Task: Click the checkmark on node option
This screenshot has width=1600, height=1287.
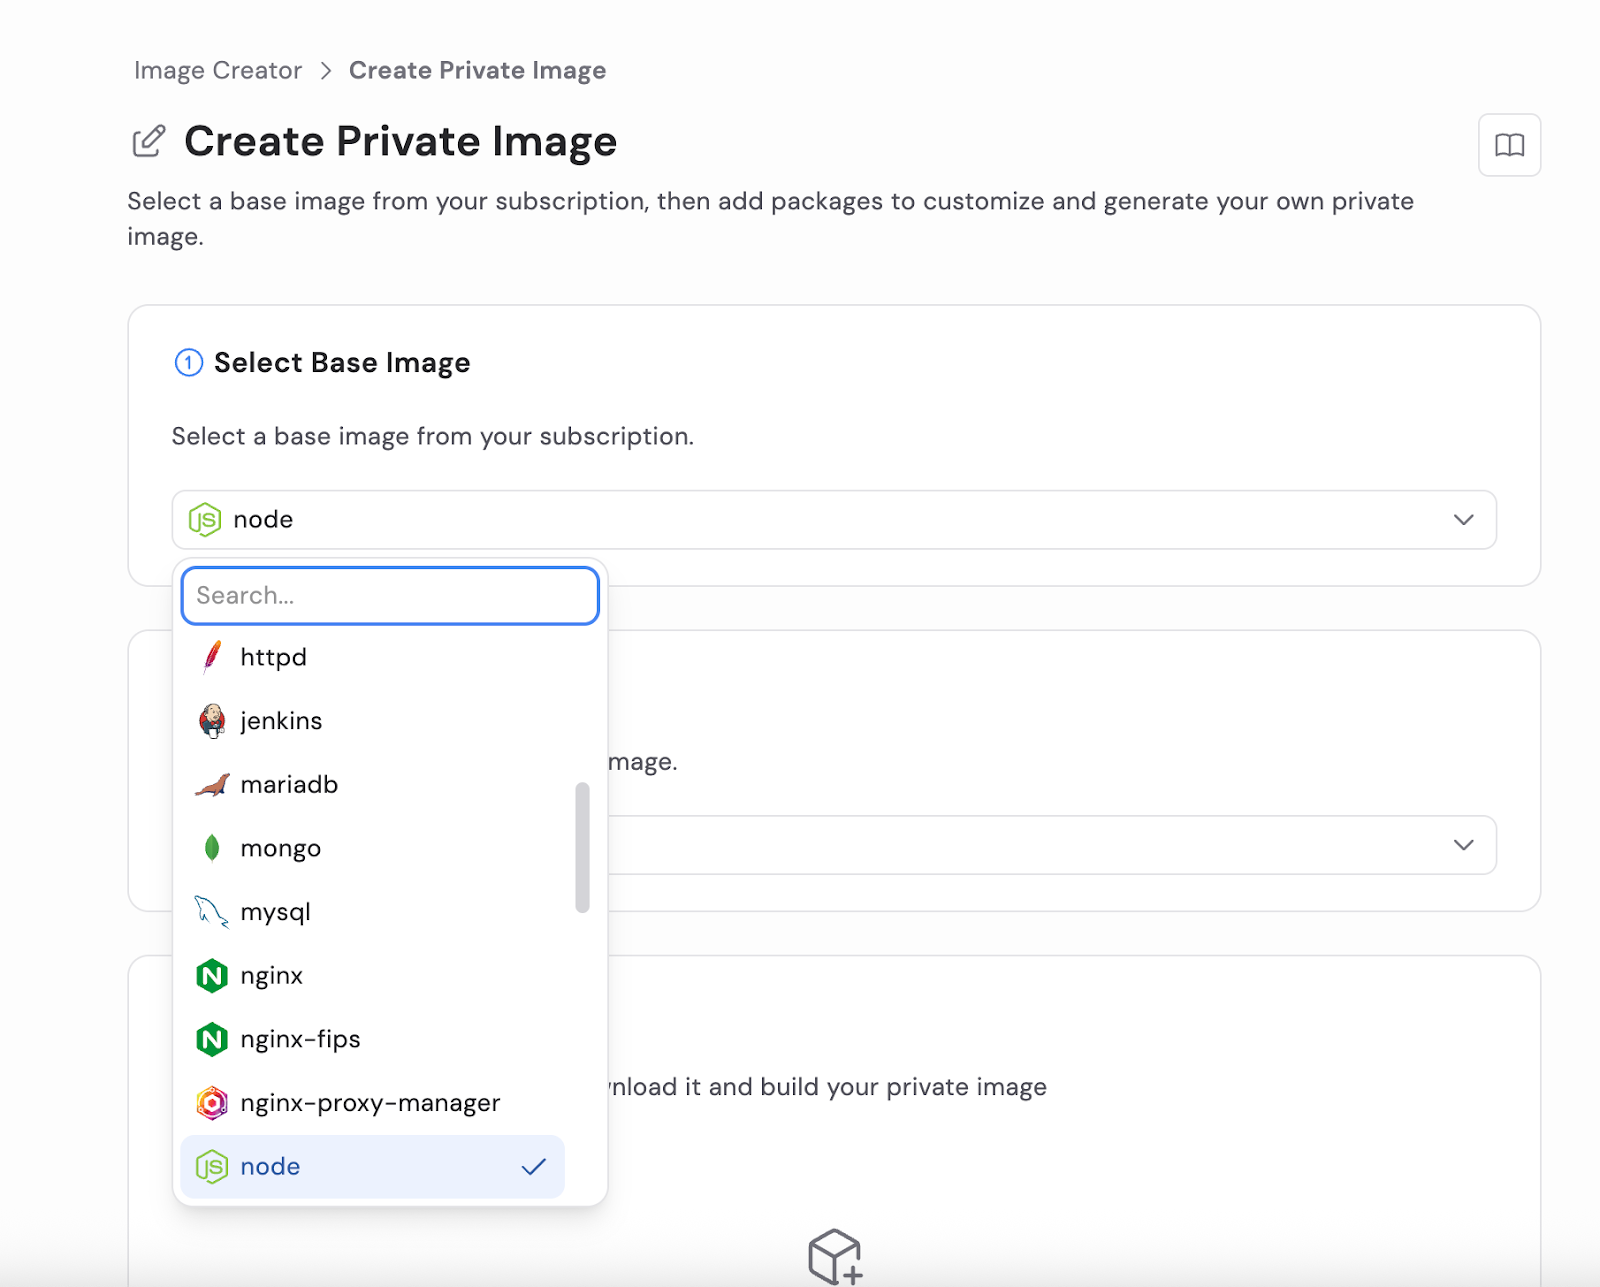Action: coord(534,1167)
